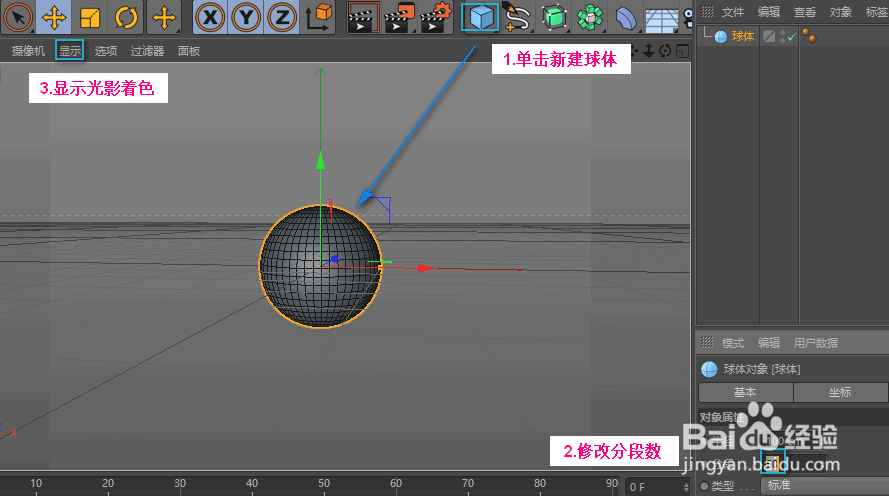Open render settings gear clapperboard
The image size is (889, 496).
(x=436, y=17)
